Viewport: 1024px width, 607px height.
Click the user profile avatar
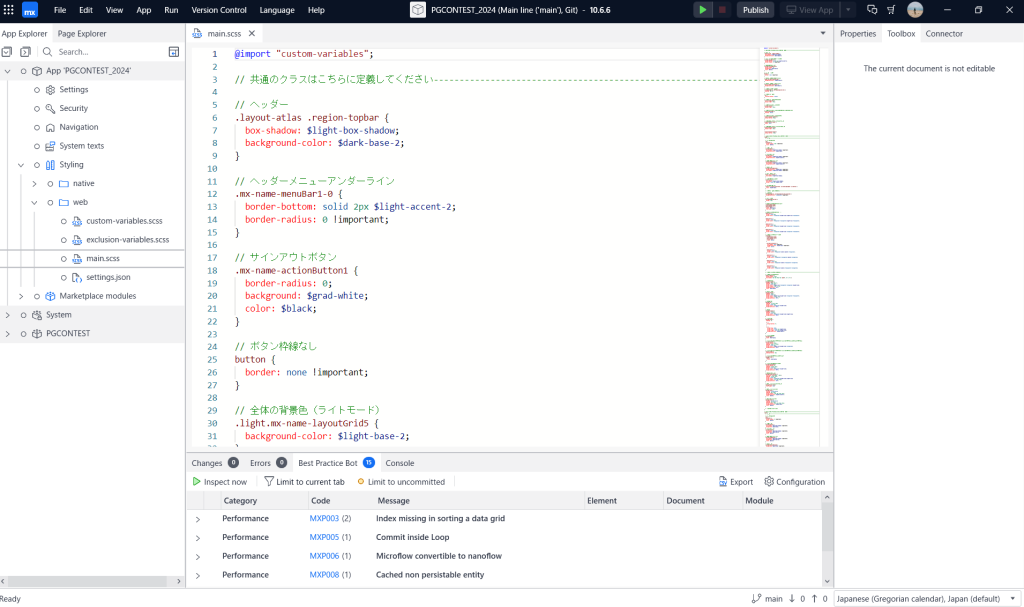click(915, 10)
